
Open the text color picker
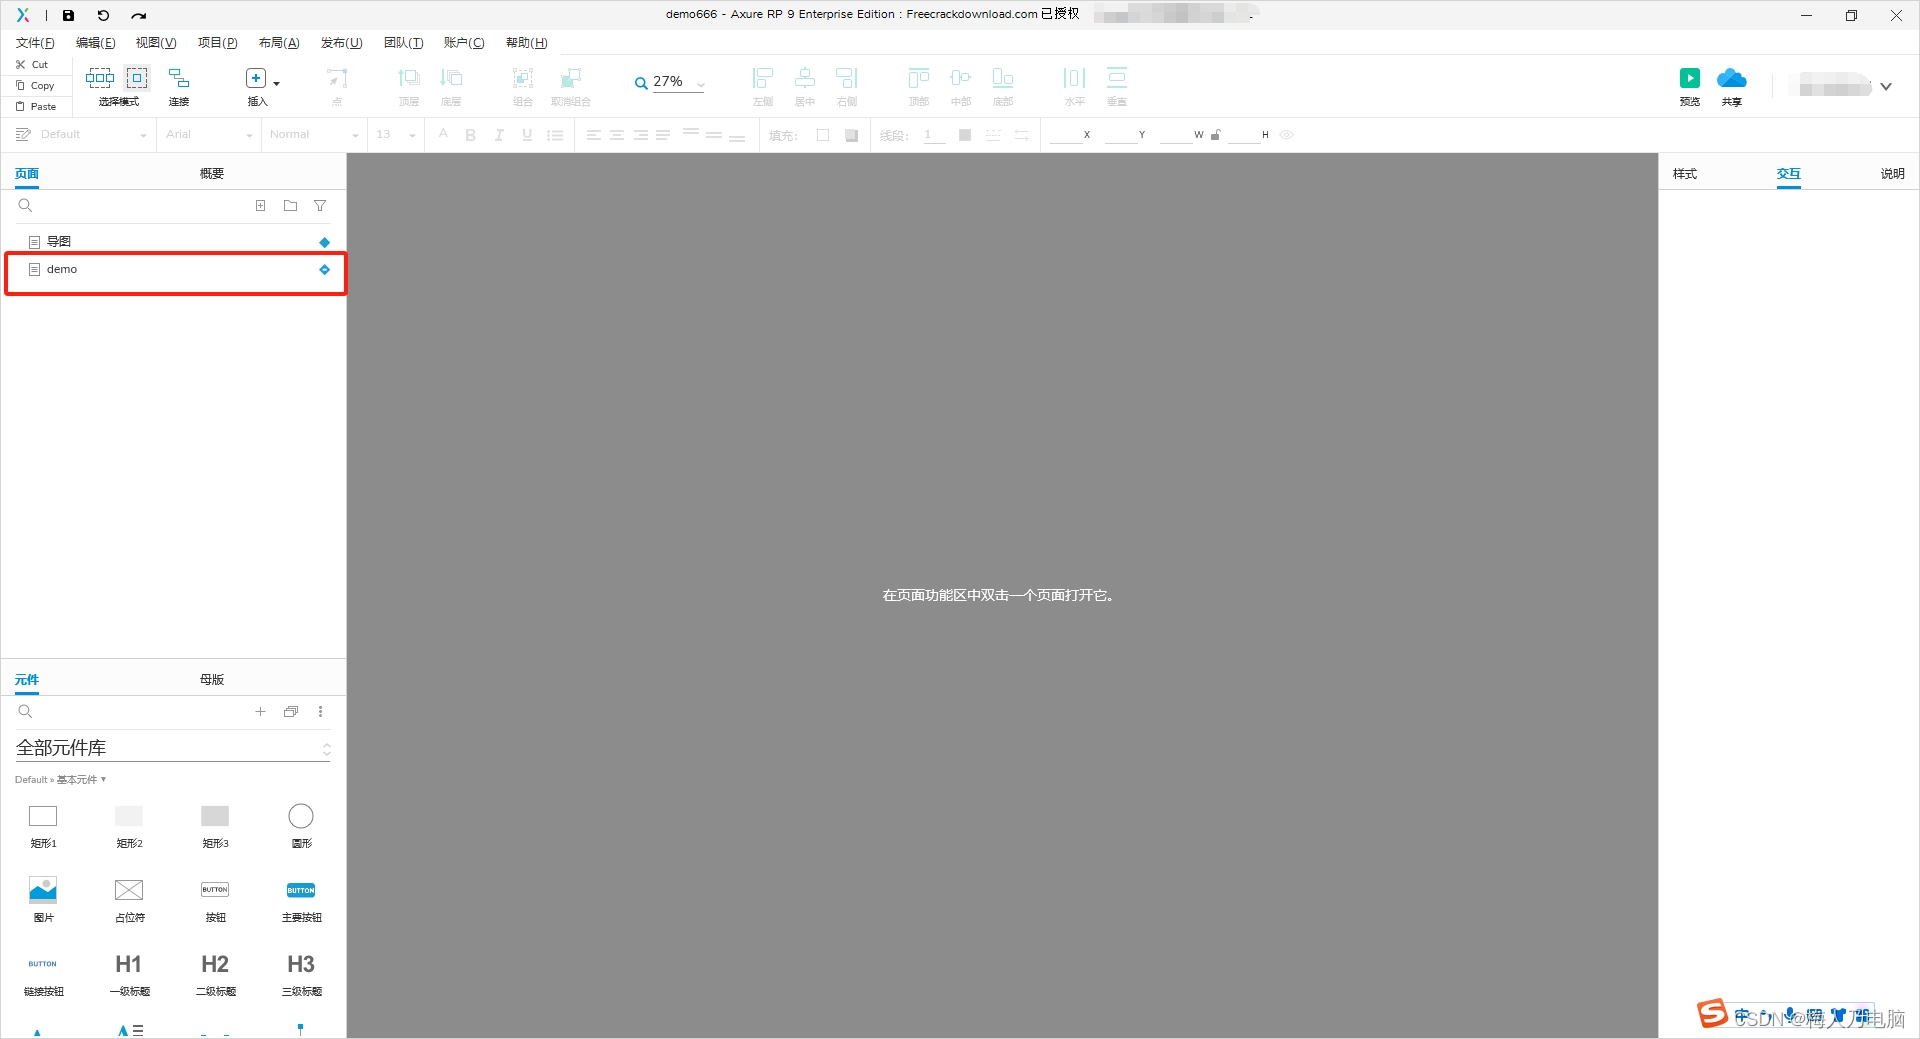pyautogui.click(x=443, y=134)
